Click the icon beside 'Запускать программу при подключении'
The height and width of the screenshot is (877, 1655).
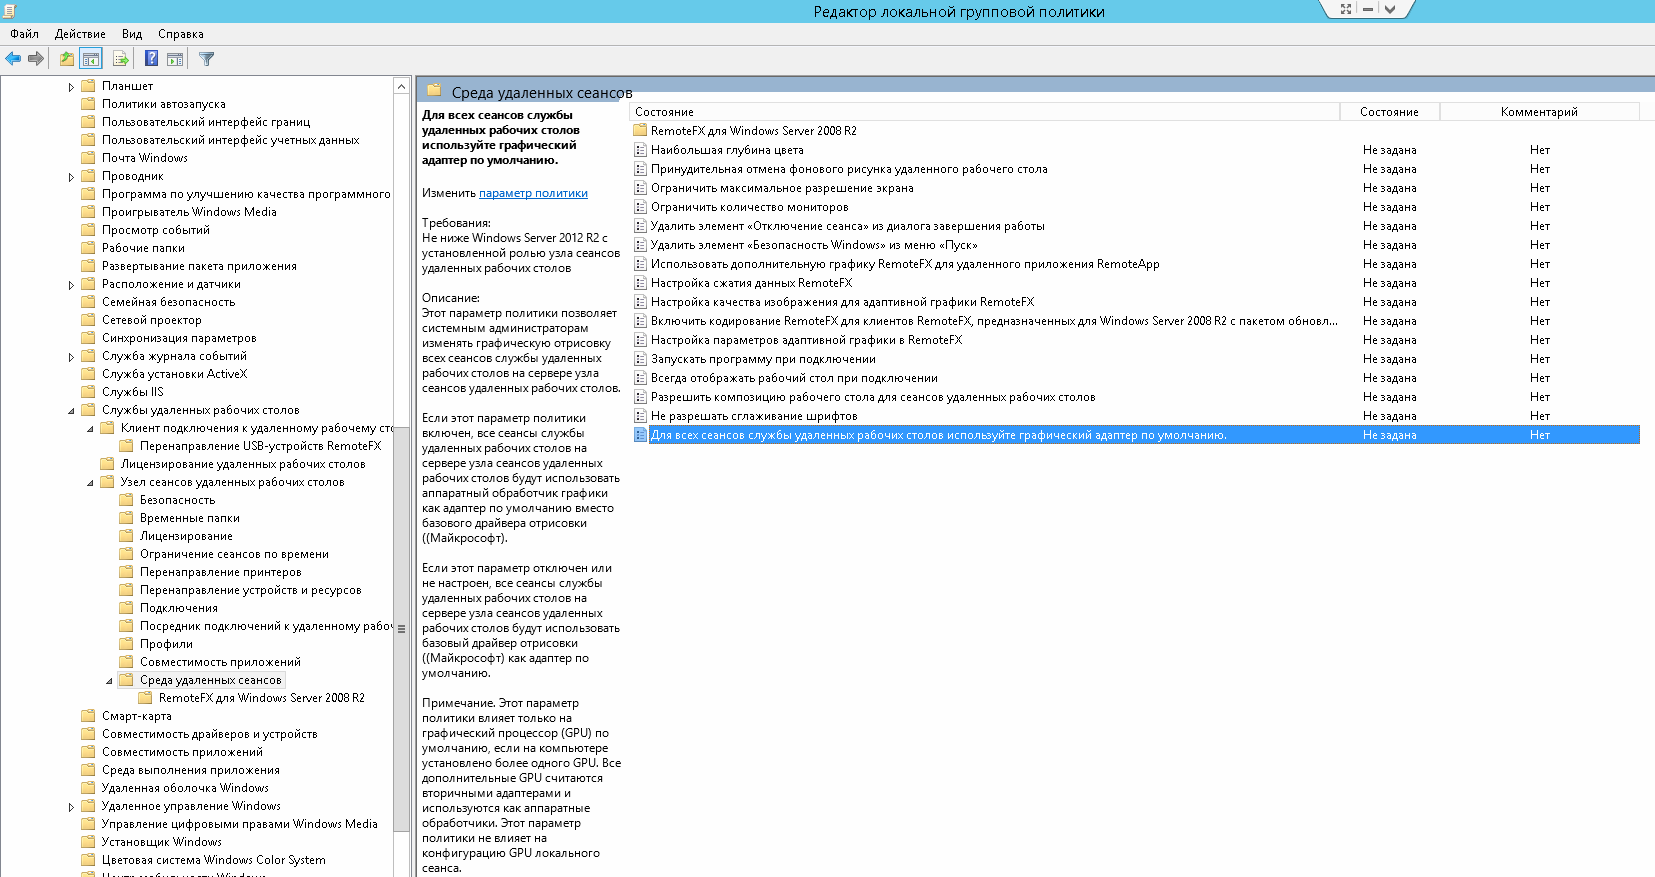pos(640,359)
